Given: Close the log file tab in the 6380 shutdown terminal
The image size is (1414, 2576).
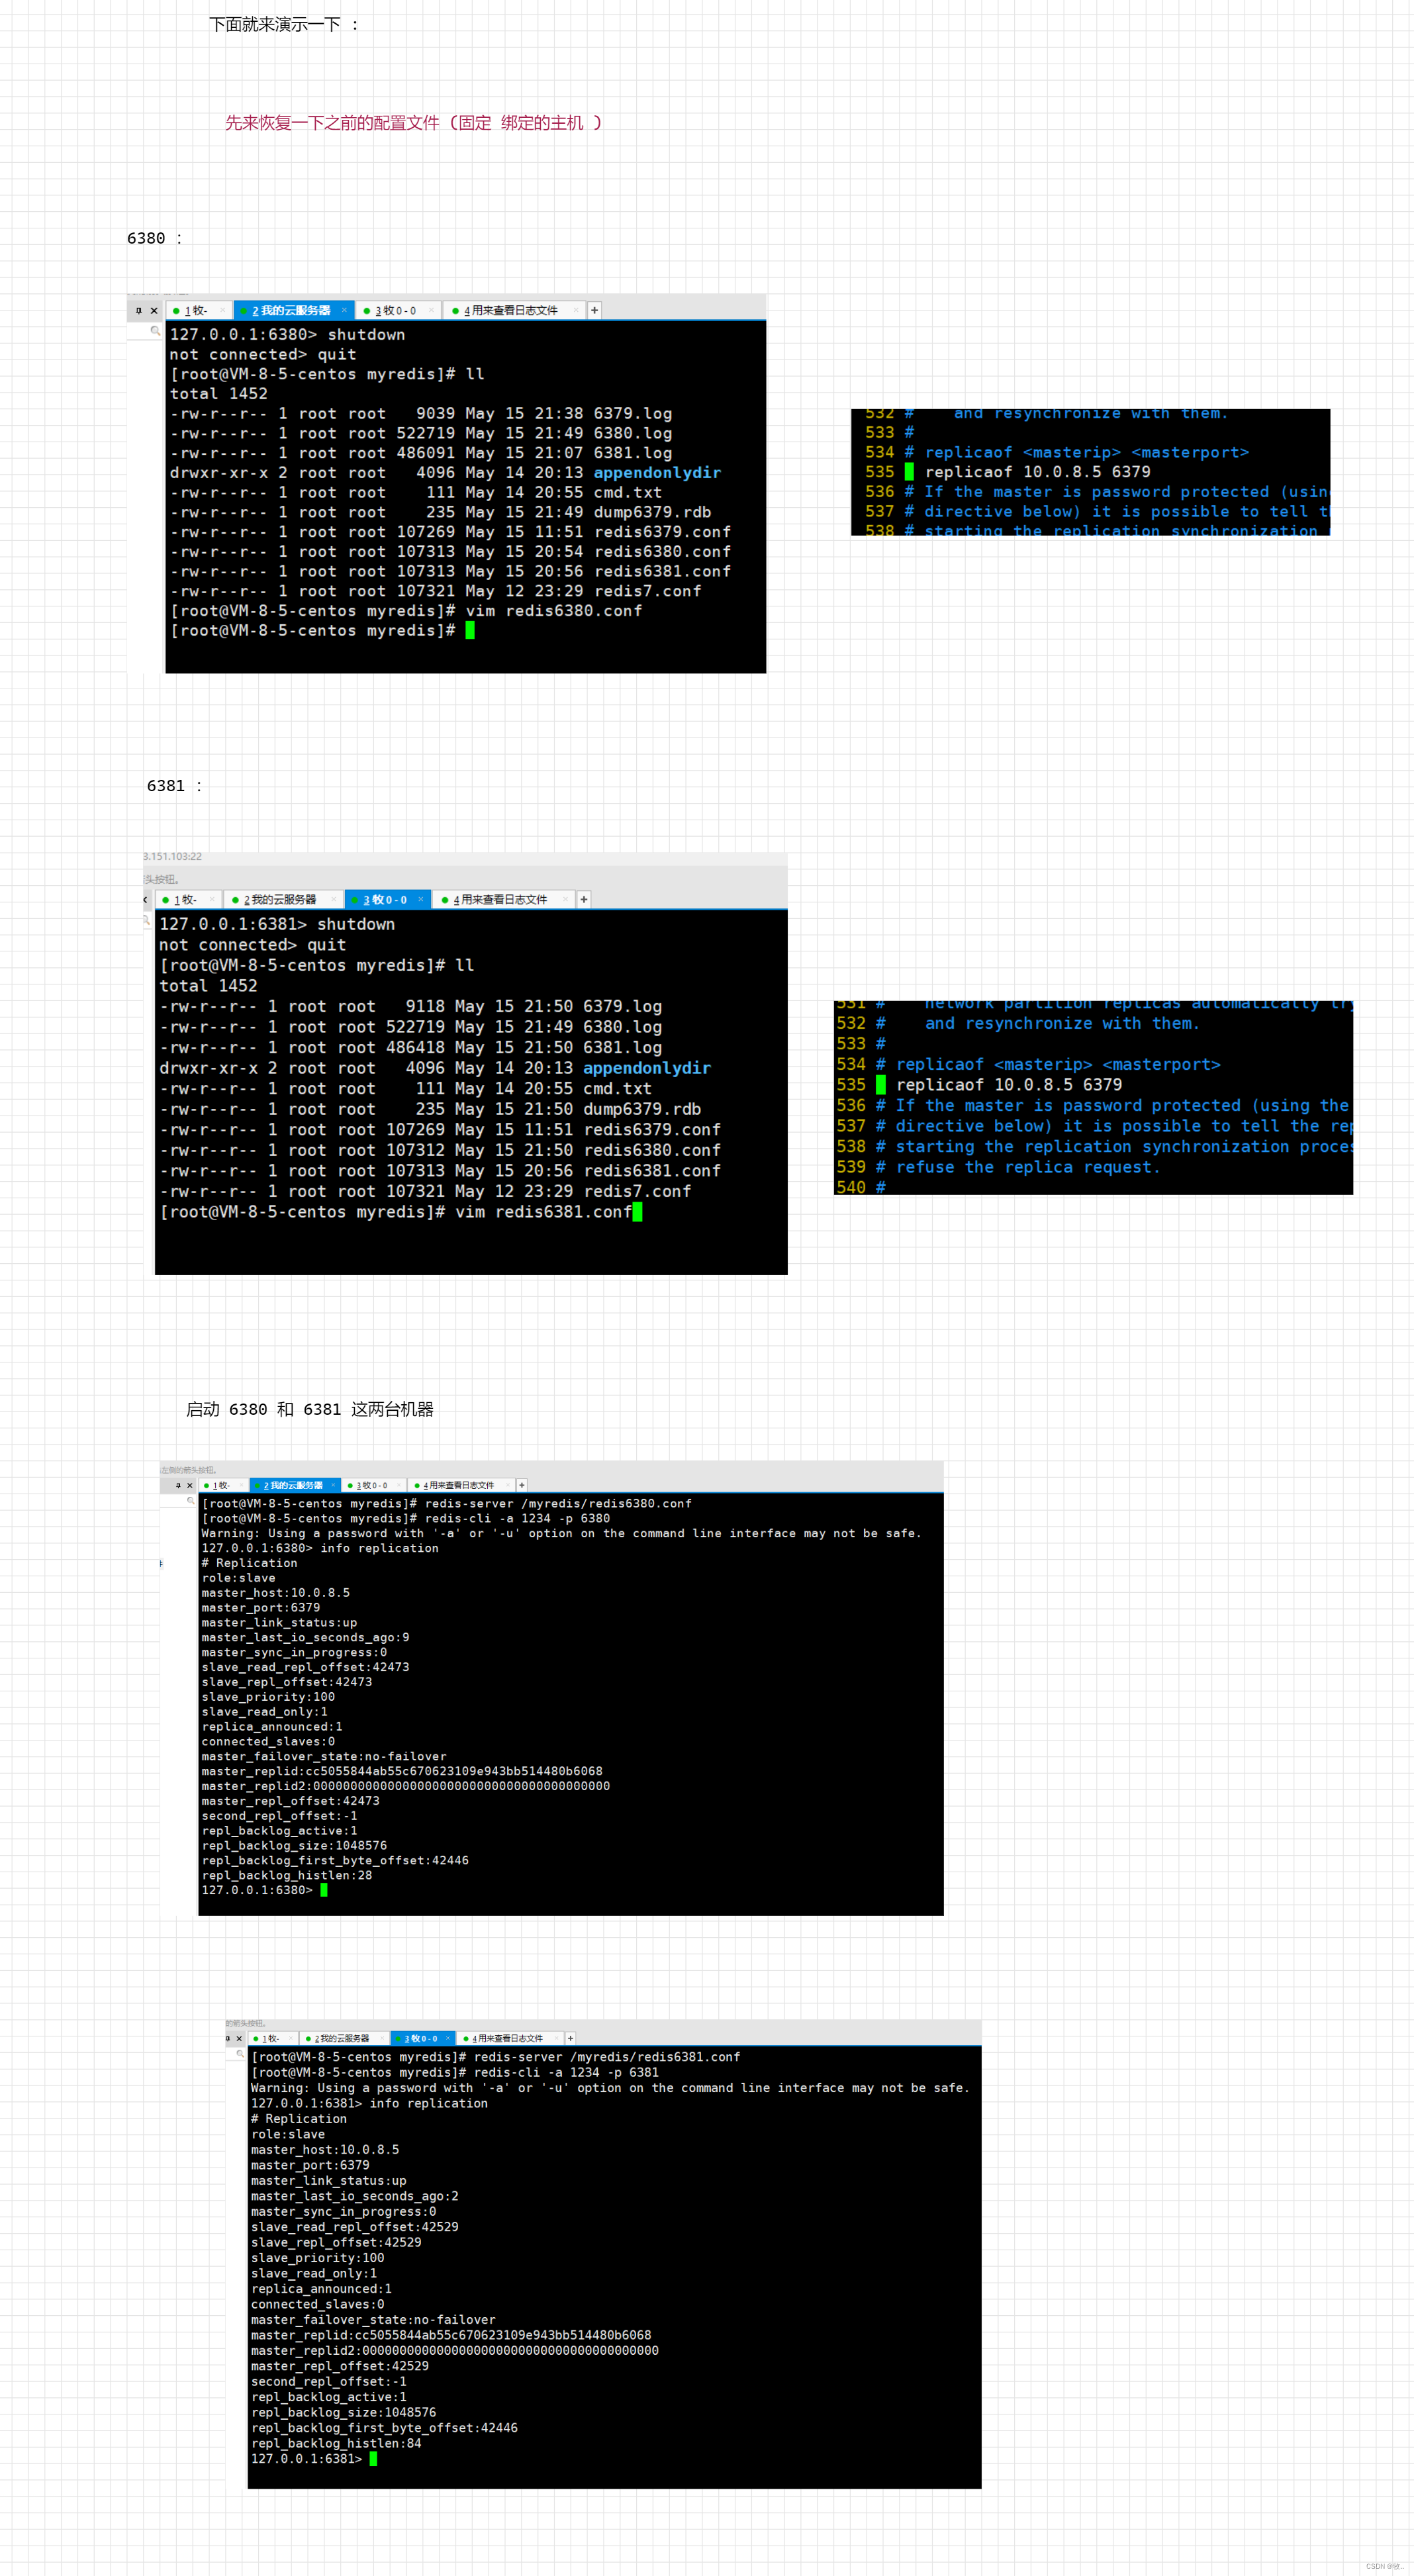Looking at the screenshot, I should (x=576, y=310).
